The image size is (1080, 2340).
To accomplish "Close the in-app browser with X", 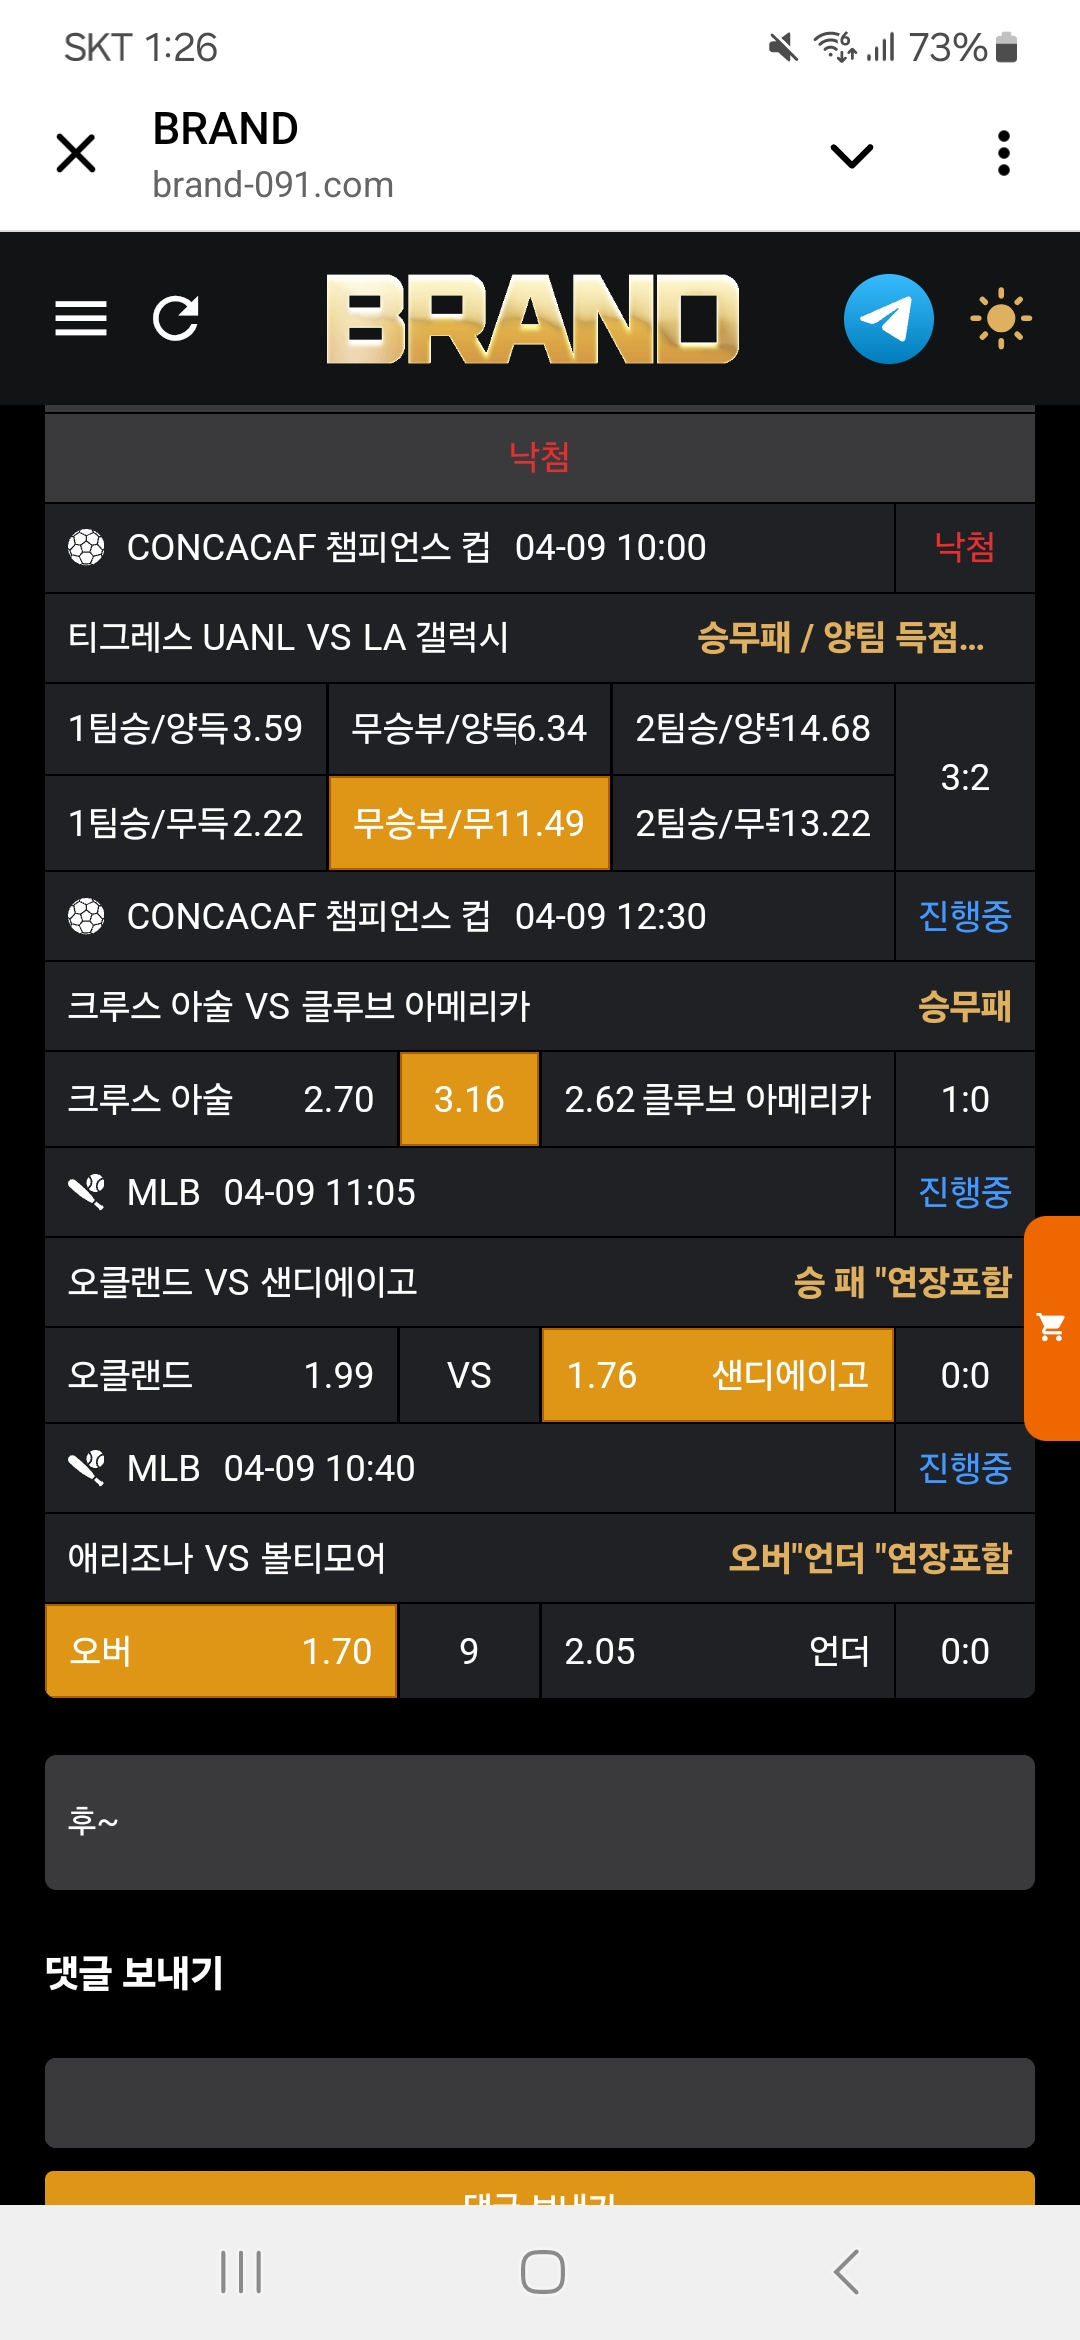I will pyautogui.click(x=76, y=154).
